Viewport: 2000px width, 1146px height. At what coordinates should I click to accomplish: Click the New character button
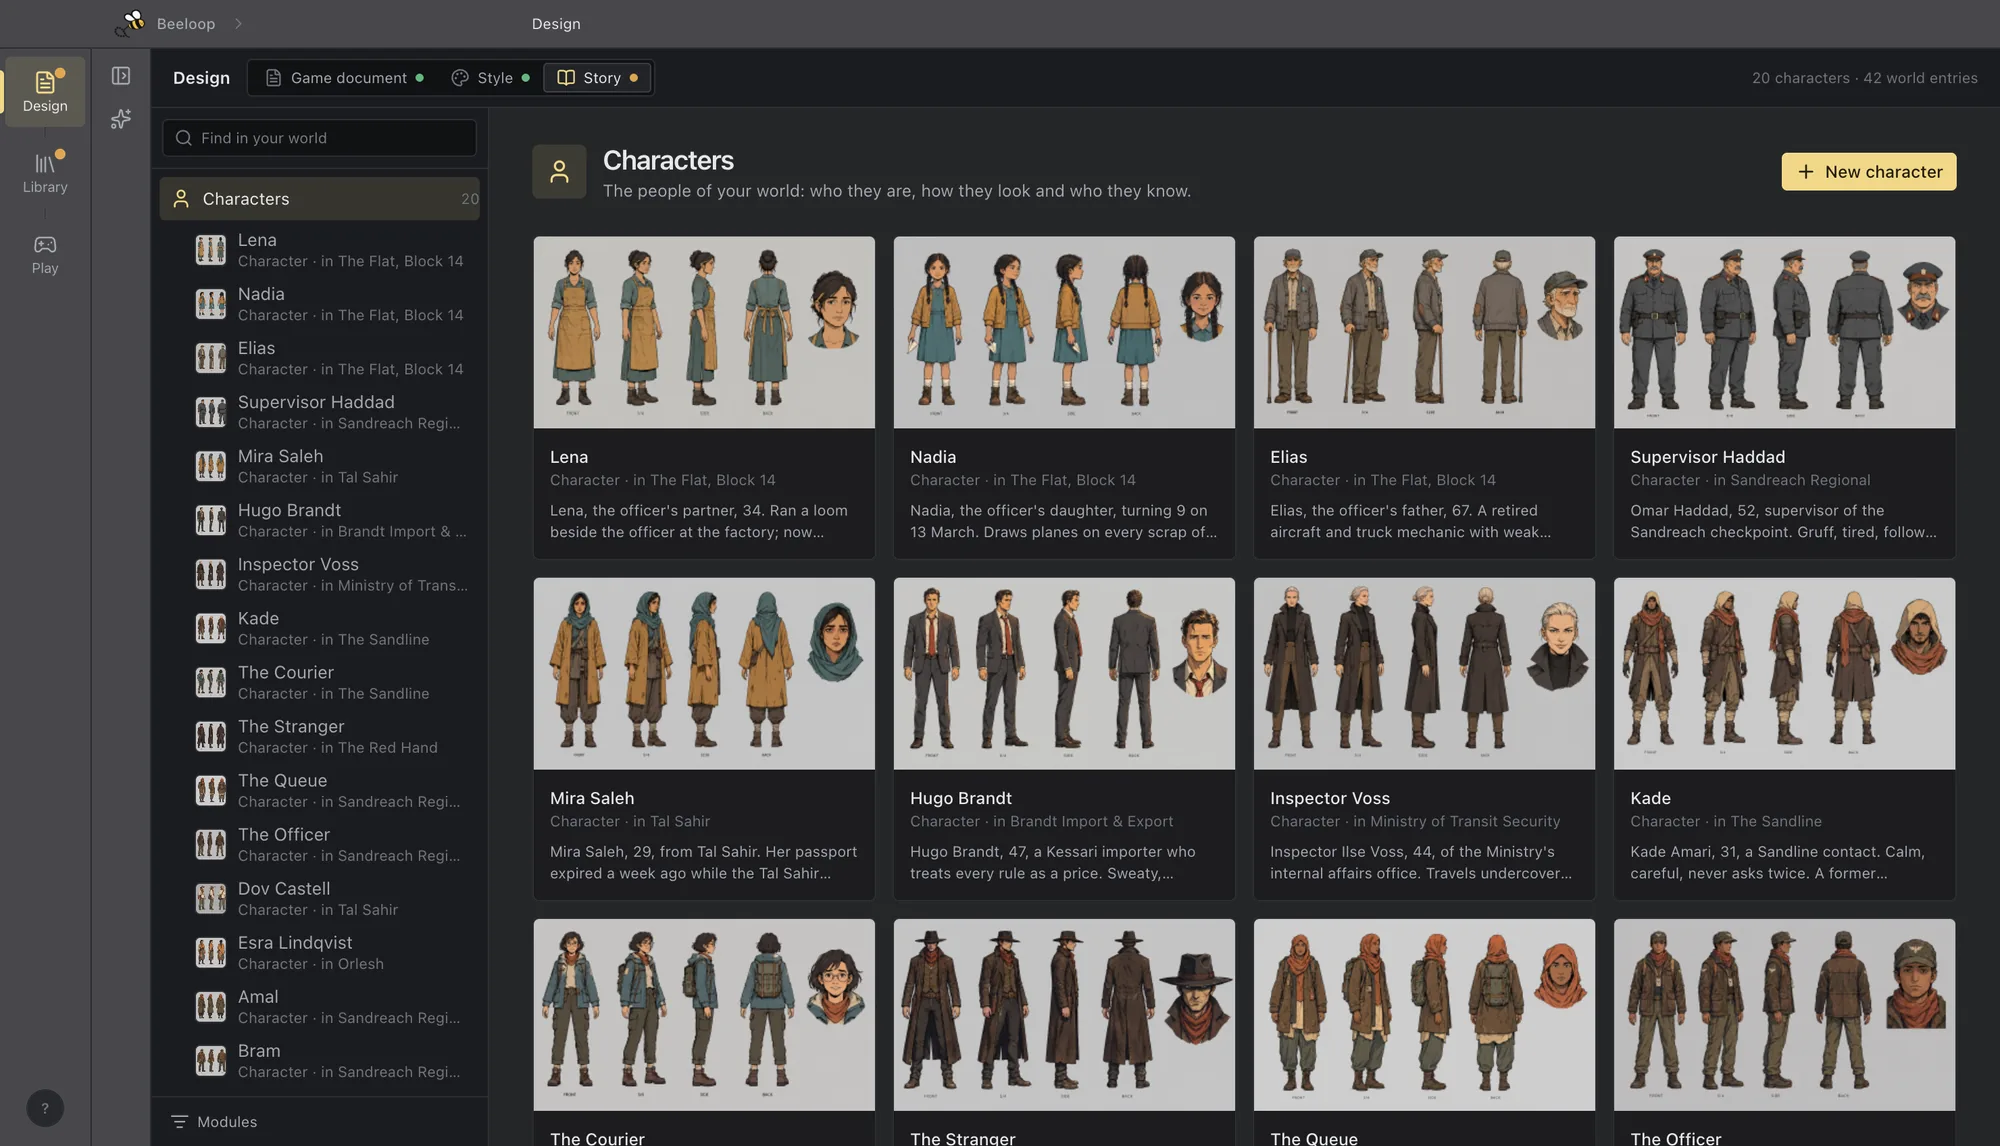point(1869,171)
